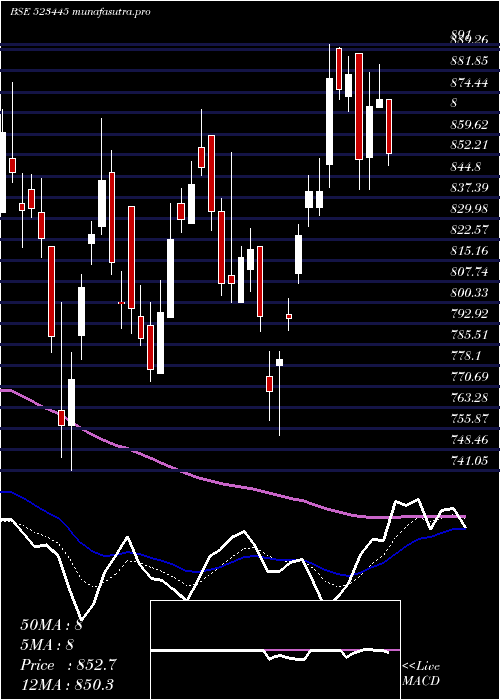This screenshot has width=500, height=700.
Task: Select the 763.28 price level label
Action: point(469,397)
